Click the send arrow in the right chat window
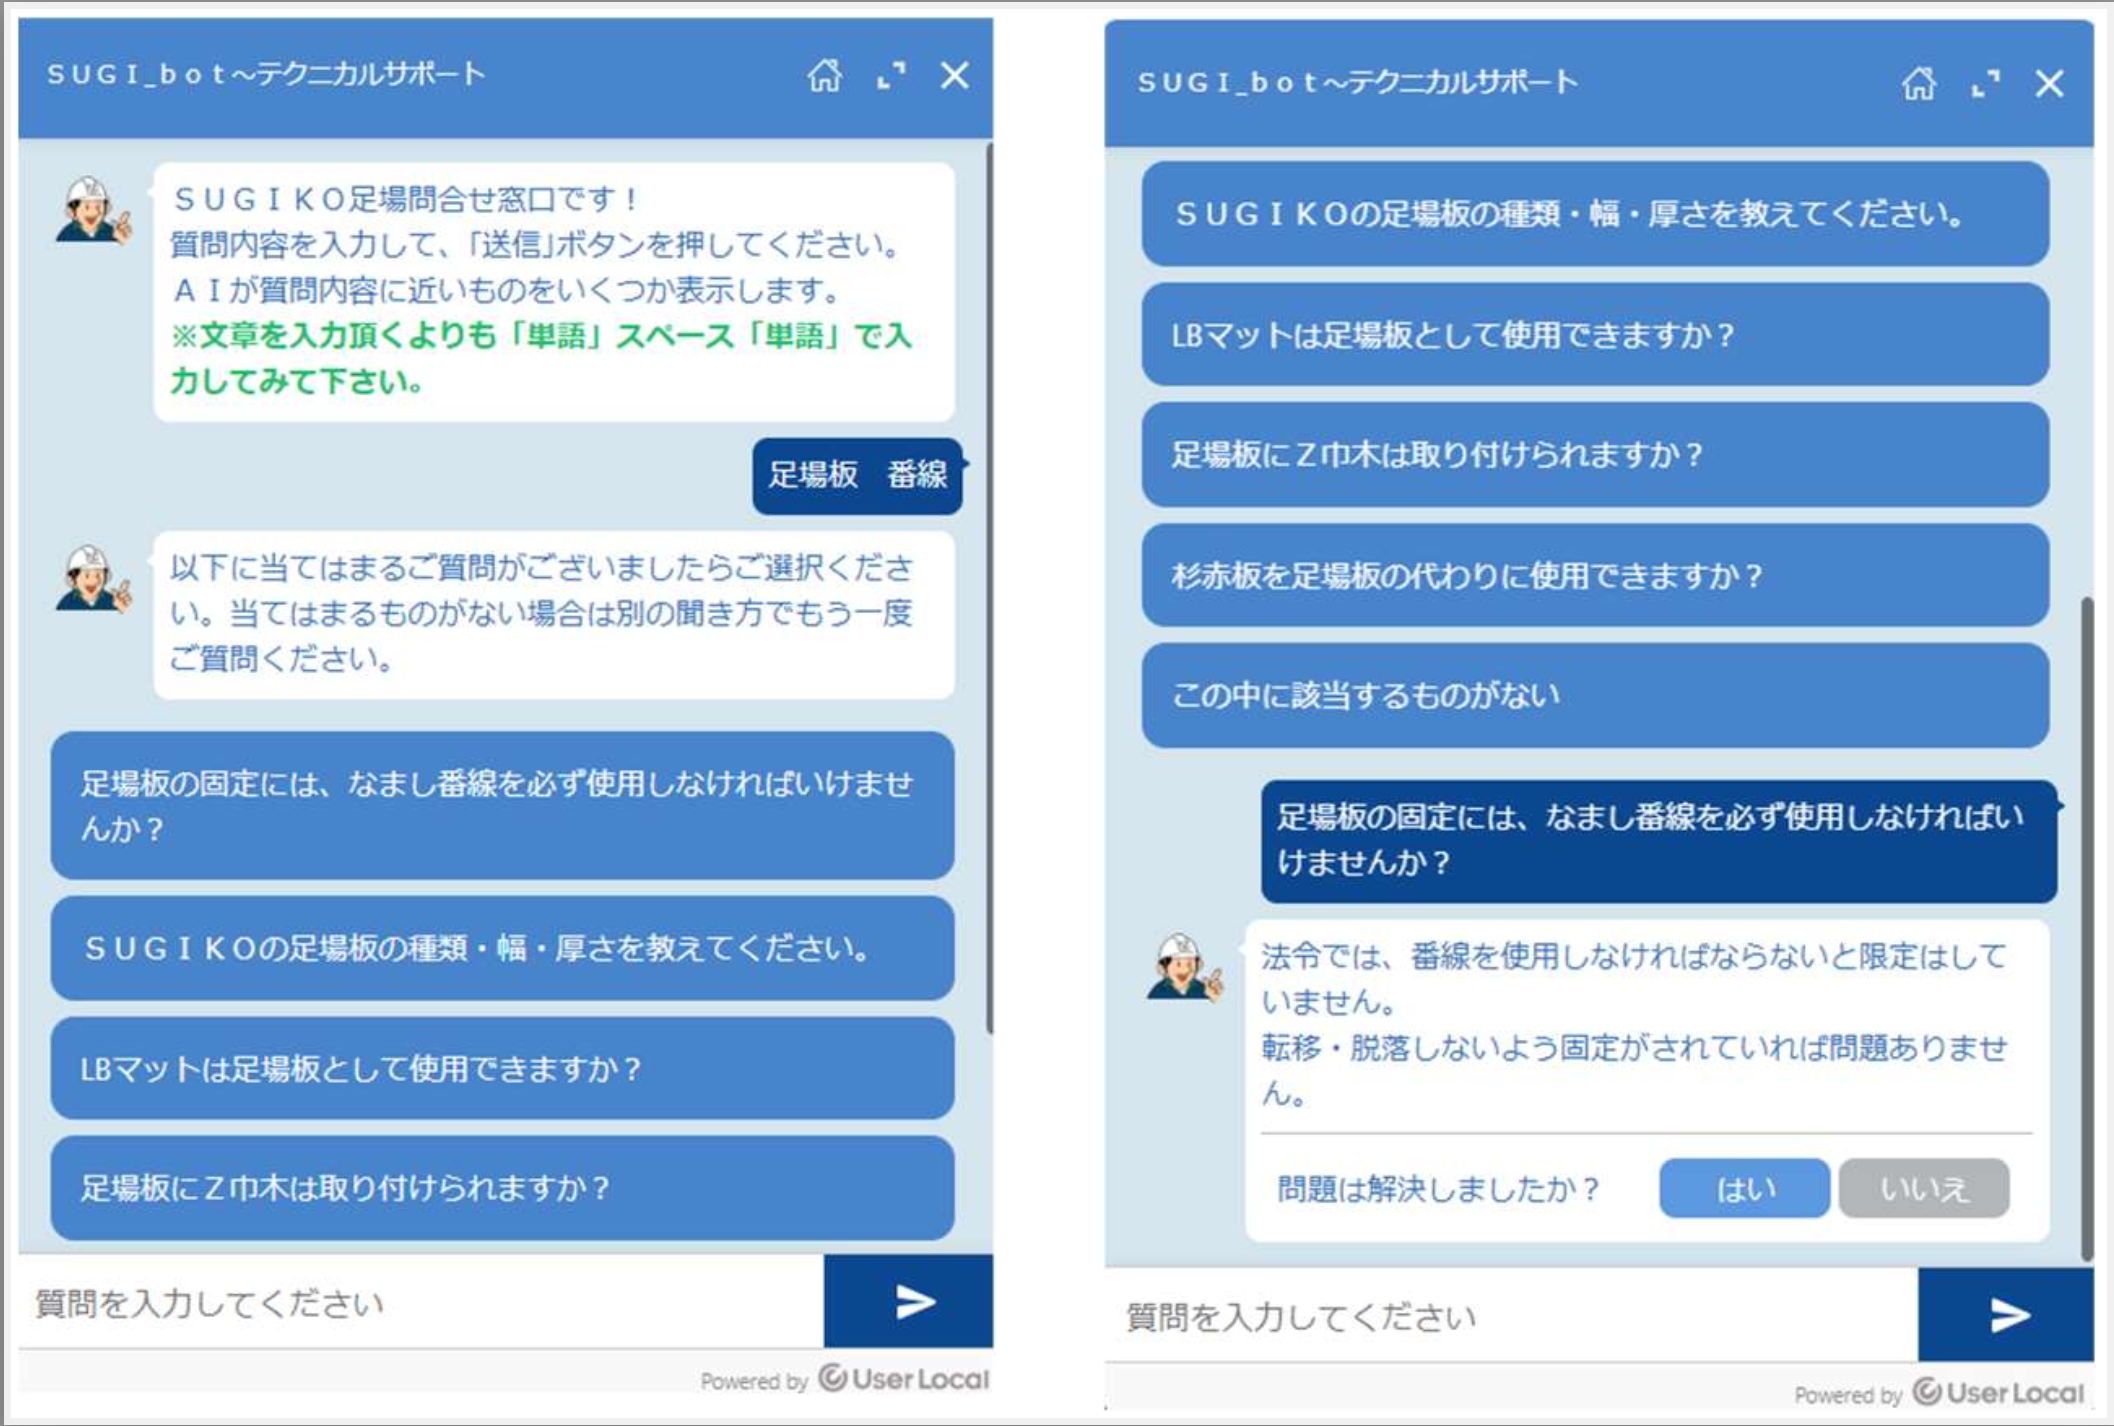The height and width of the screenshot is (1426, 2114). pos(2006,1315)
